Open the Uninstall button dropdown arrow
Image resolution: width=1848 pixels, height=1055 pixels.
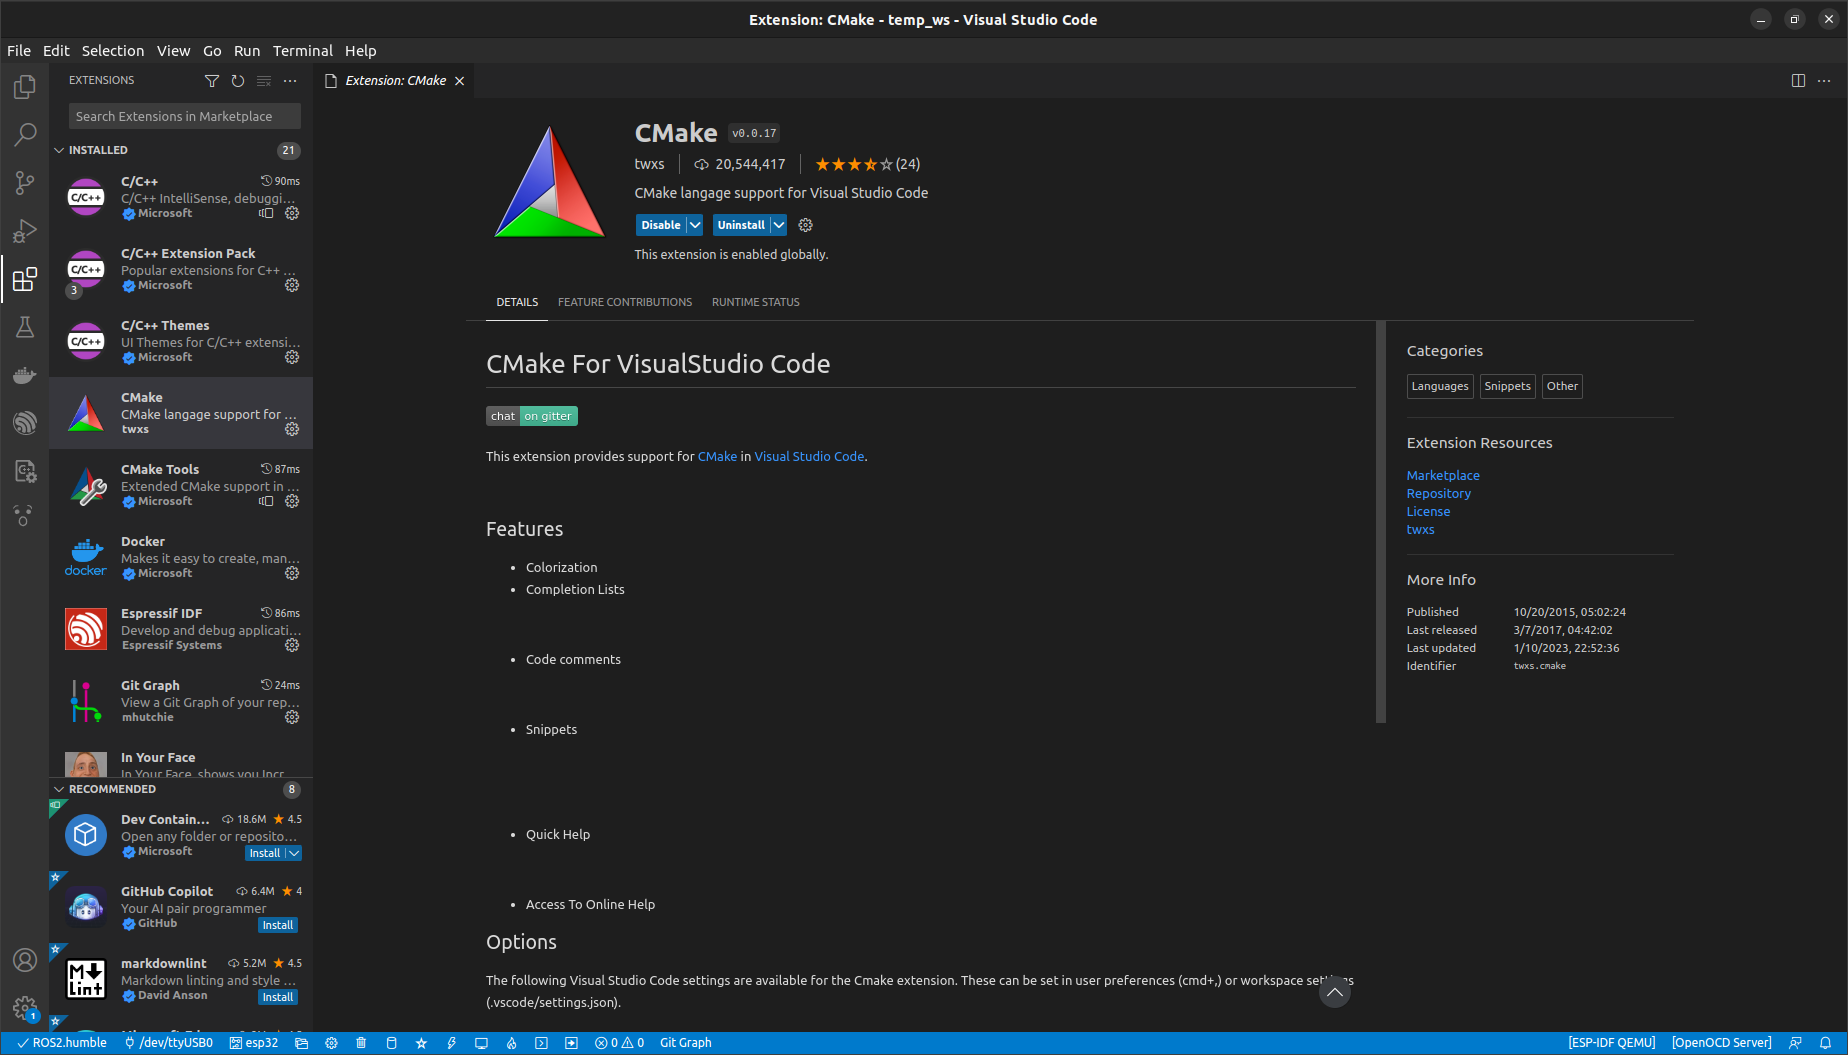point(778,225)
